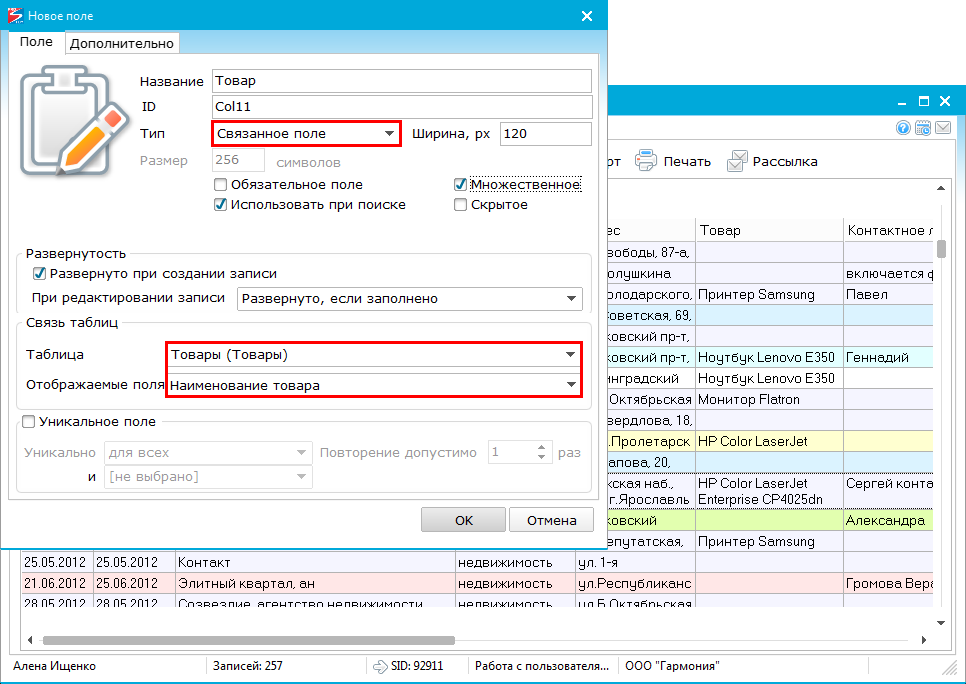The height and width of the screenshot is (684, 966).
Task: Increase Повторение допустимо spinner value
Action: pyautogui.click(x=541, y=448)
